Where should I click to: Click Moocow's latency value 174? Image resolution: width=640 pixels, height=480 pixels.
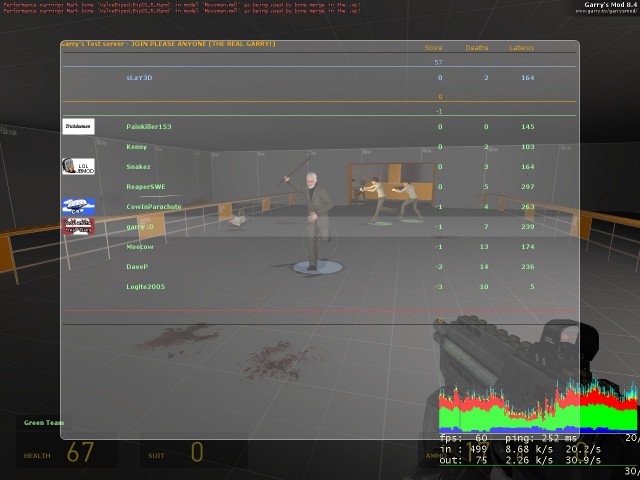(527, 247)
